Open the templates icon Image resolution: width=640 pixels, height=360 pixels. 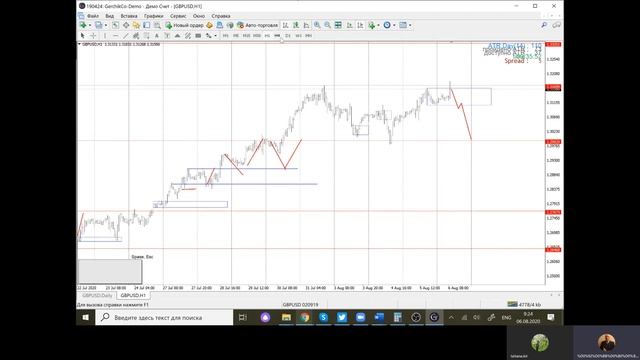pos(403,25)
